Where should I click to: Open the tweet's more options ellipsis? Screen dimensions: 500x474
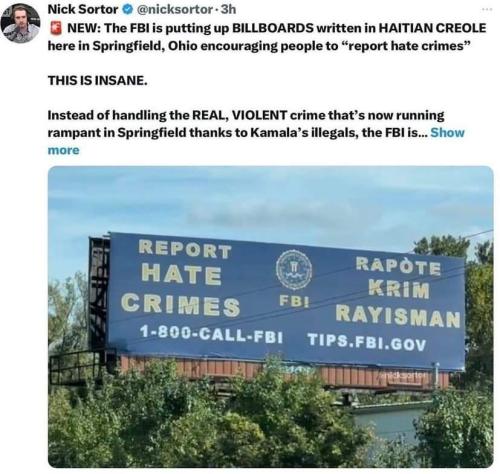[x=487, y=10]
